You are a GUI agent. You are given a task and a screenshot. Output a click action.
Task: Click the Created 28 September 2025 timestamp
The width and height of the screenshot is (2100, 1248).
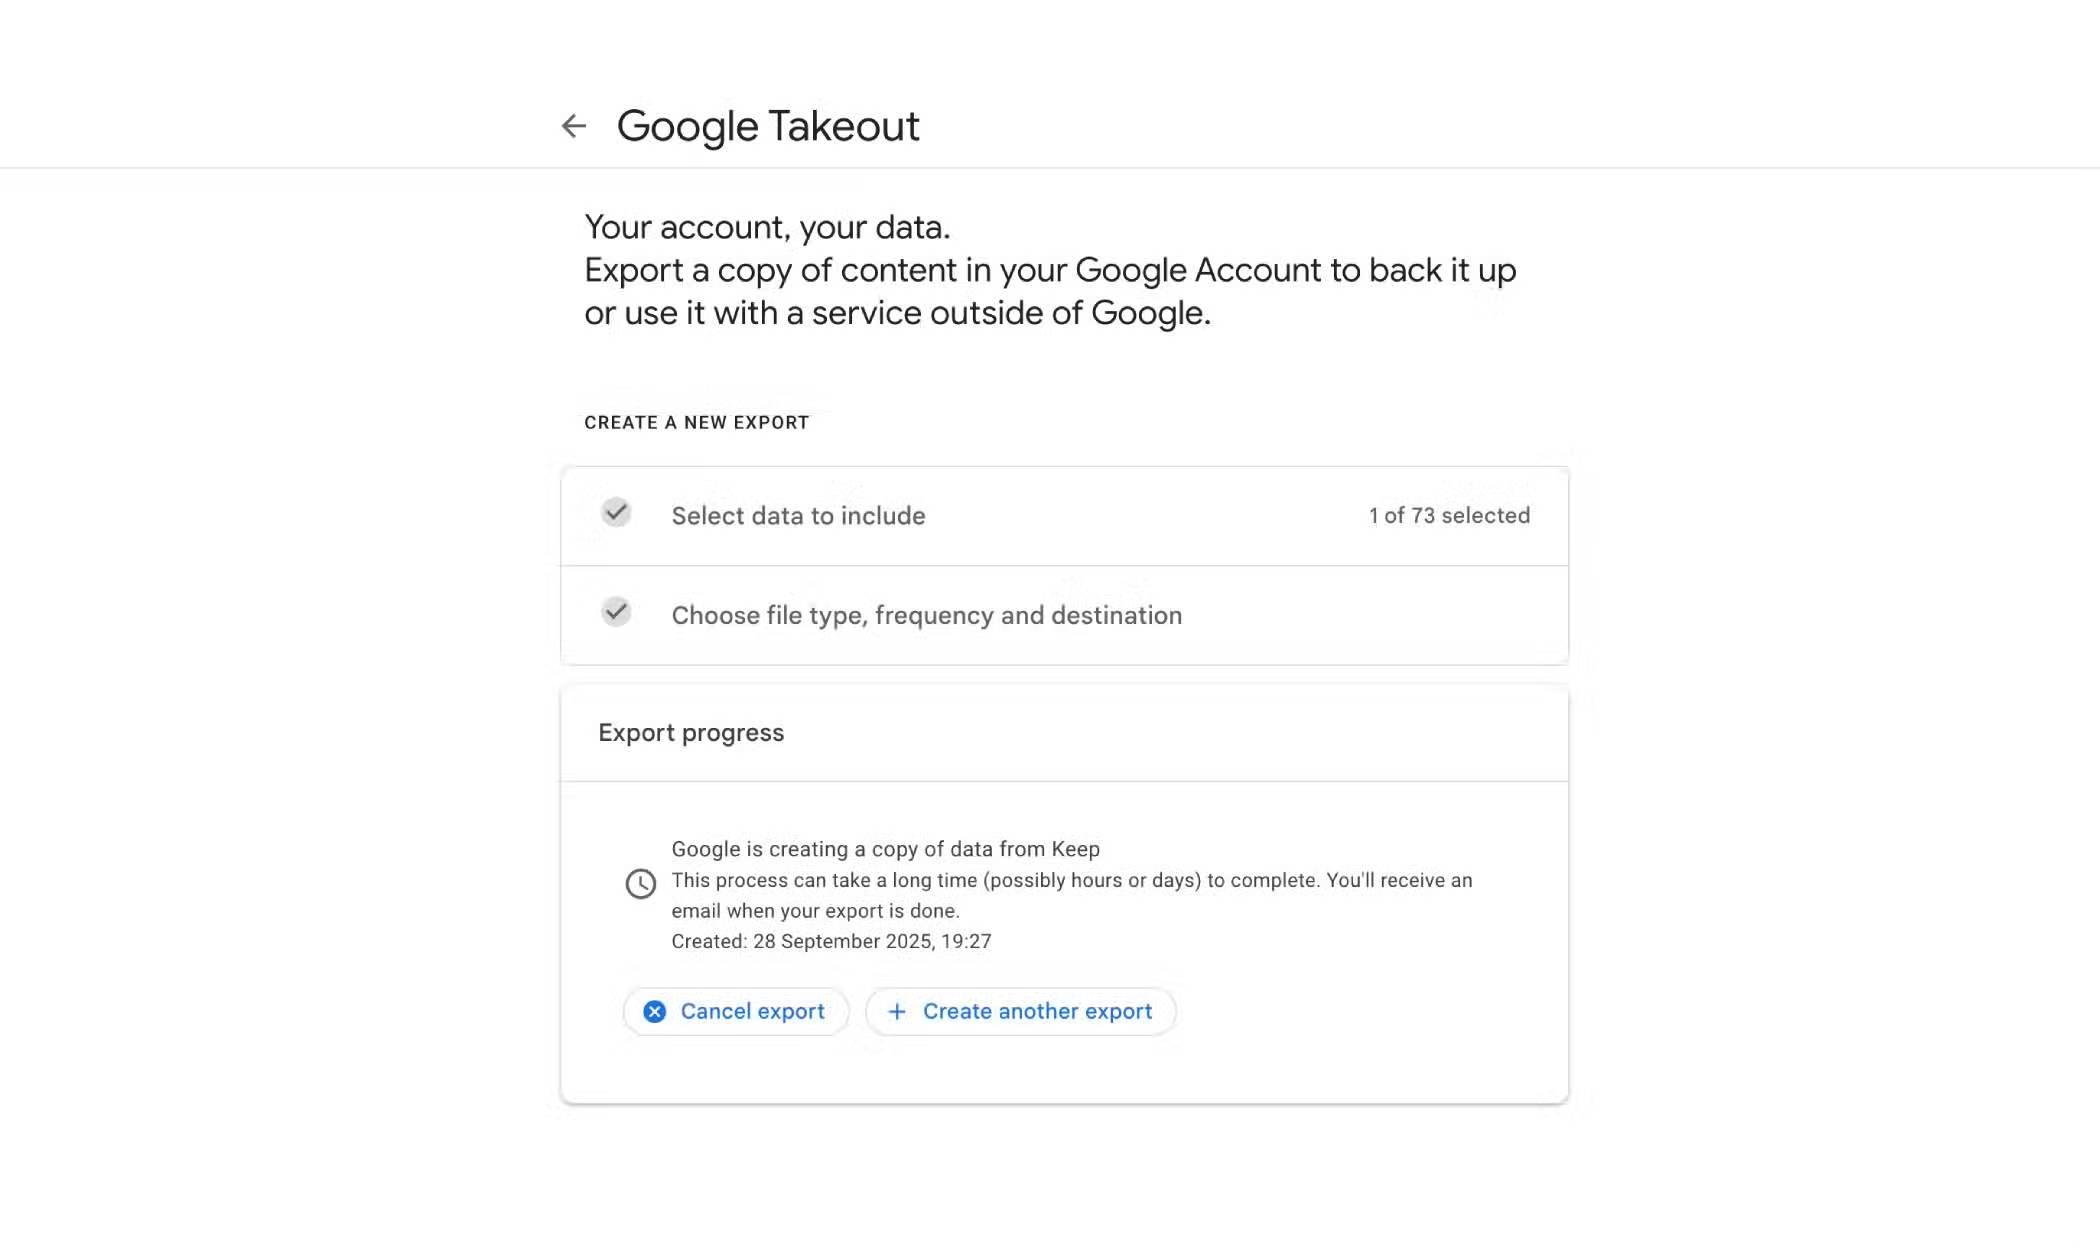click(x=831, y=942)
